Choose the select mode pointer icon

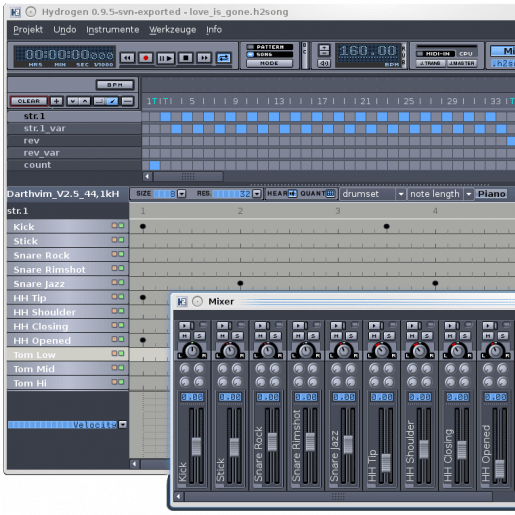coord(99,101)
